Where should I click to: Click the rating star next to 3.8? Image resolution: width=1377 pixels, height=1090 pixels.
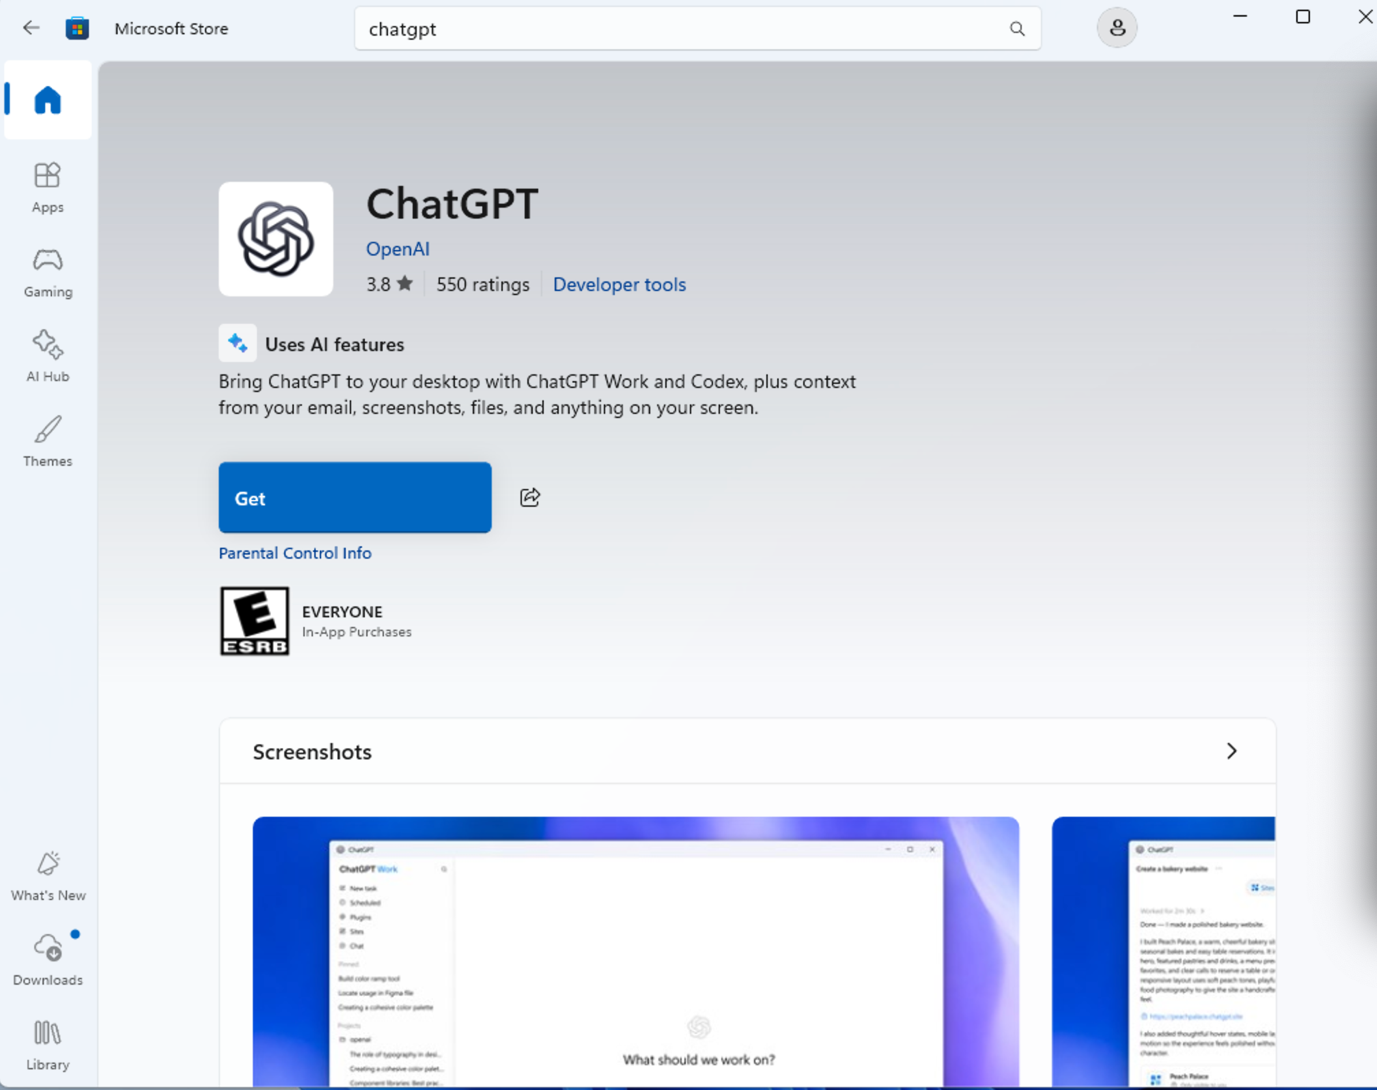[404, 283]
